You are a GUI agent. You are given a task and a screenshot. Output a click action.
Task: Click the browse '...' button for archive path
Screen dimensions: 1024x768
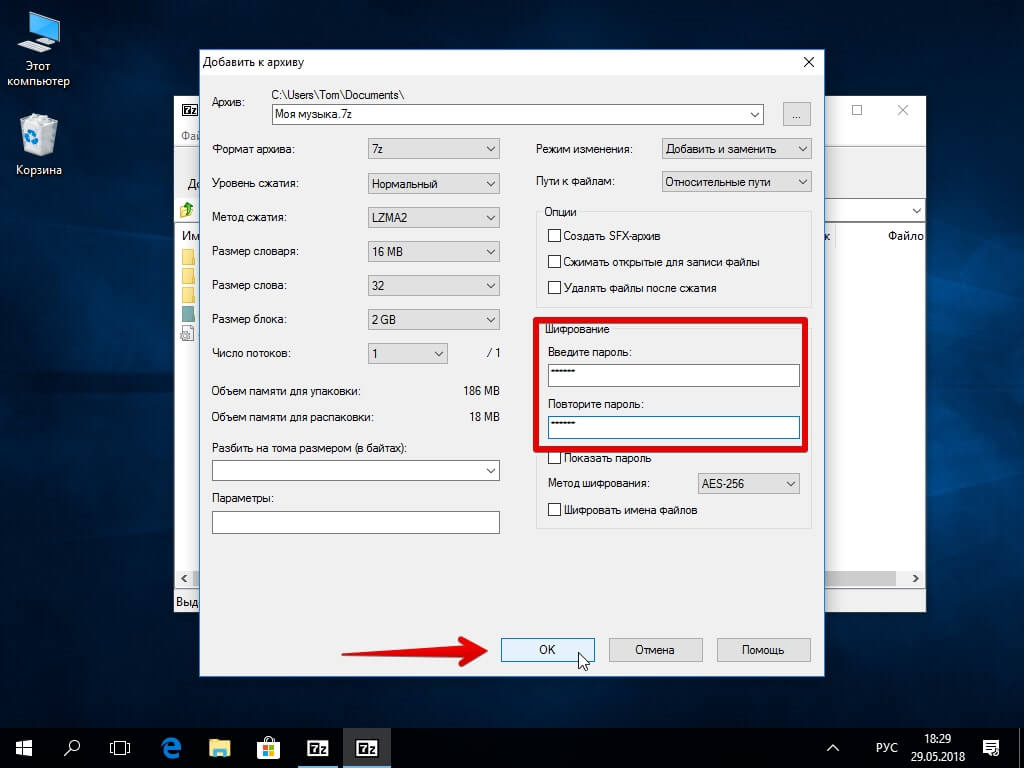point(797,114)
